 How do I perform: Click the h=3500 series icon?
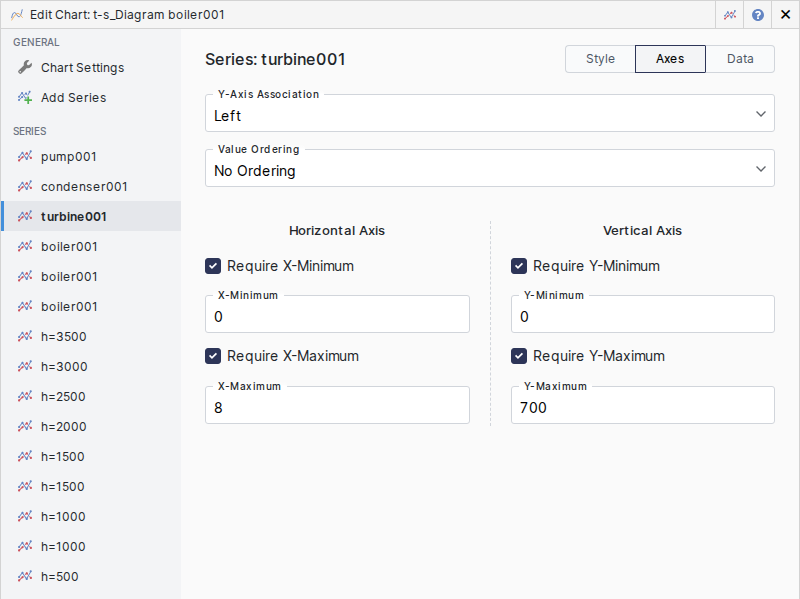click(x=25, y=337)
